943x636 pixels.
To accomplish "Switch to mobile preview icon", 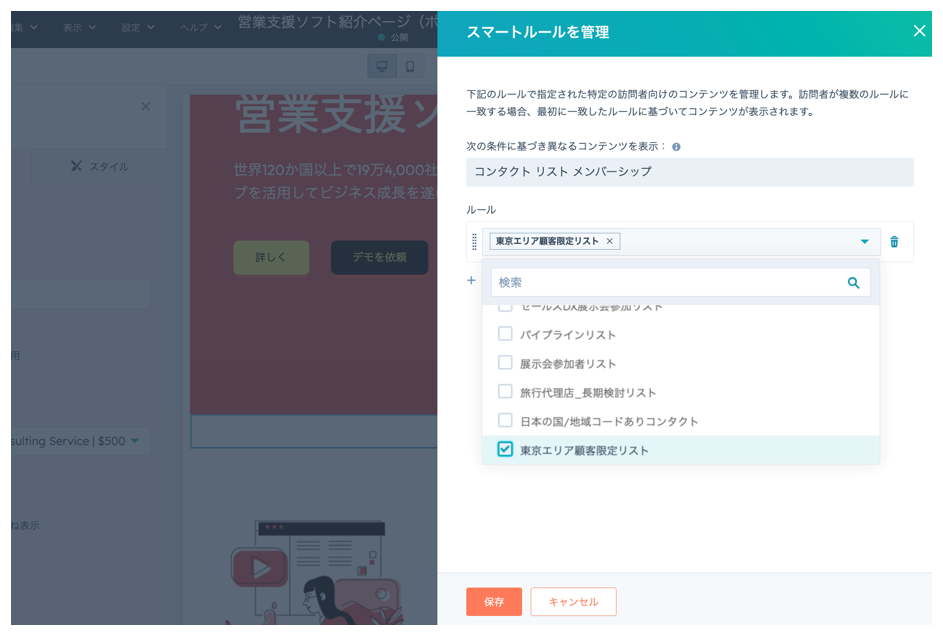I will (x=409, y=67).
